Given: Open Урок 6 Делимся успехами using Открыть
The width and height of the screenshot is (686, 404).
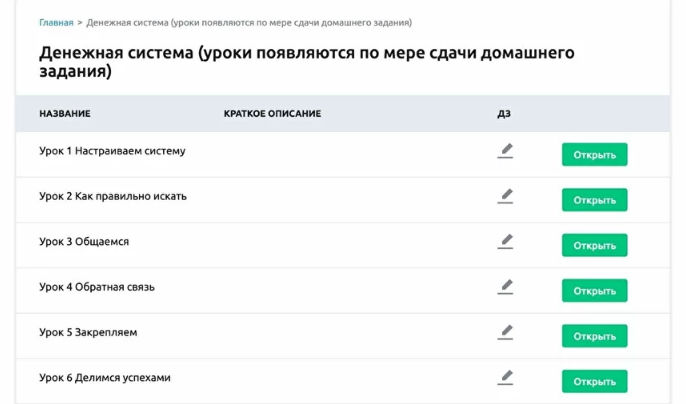Looking at the screenshot, I should (x=594, y=381).
